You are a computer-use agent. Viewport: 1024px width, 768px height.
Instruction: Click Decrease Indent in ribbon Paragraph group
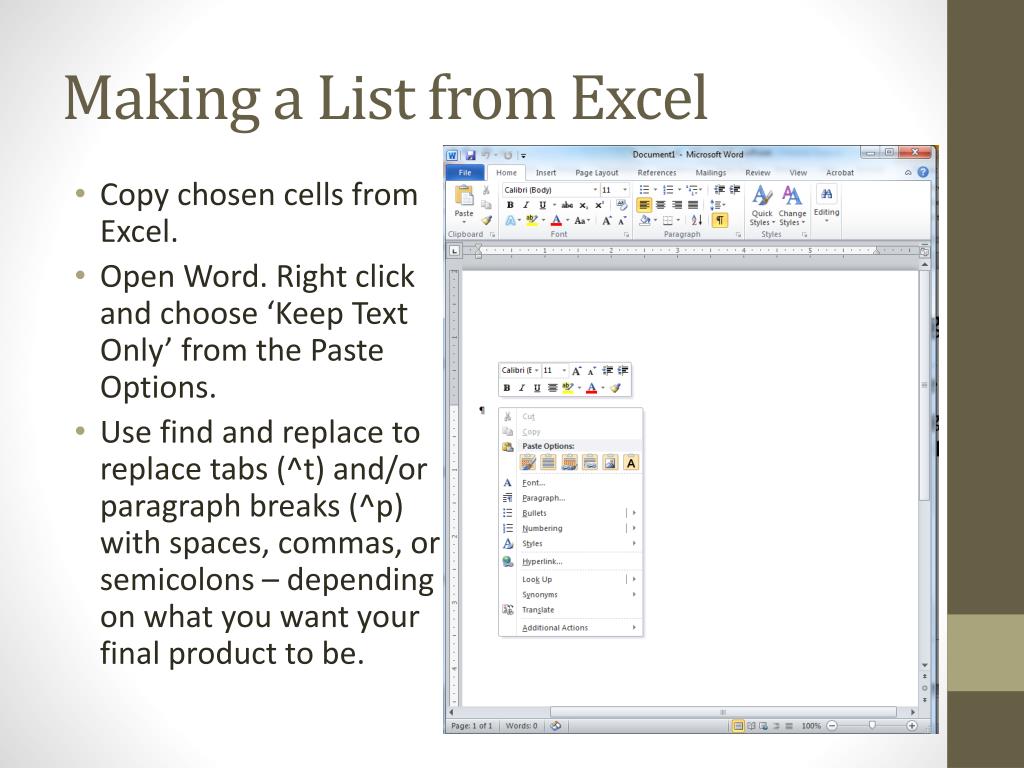(719, 189)
